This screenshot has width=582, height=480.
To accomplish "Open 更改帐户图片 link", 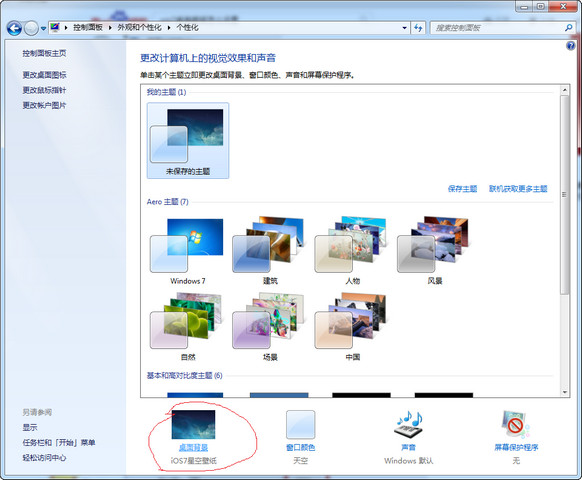I will [x=44, y=105].
